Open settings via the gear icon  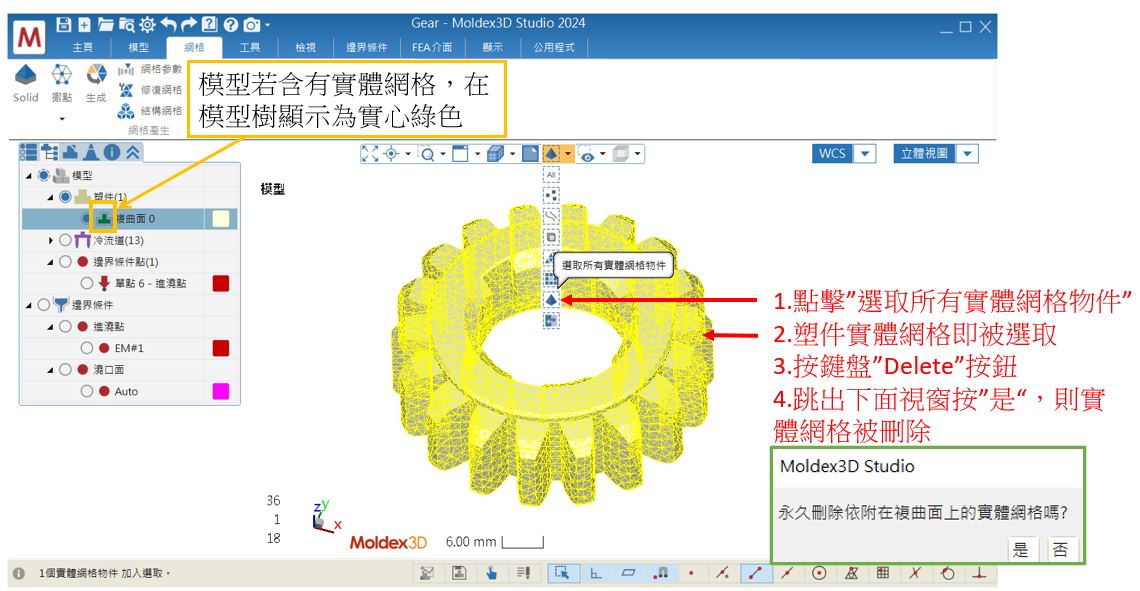pos(148,25)
